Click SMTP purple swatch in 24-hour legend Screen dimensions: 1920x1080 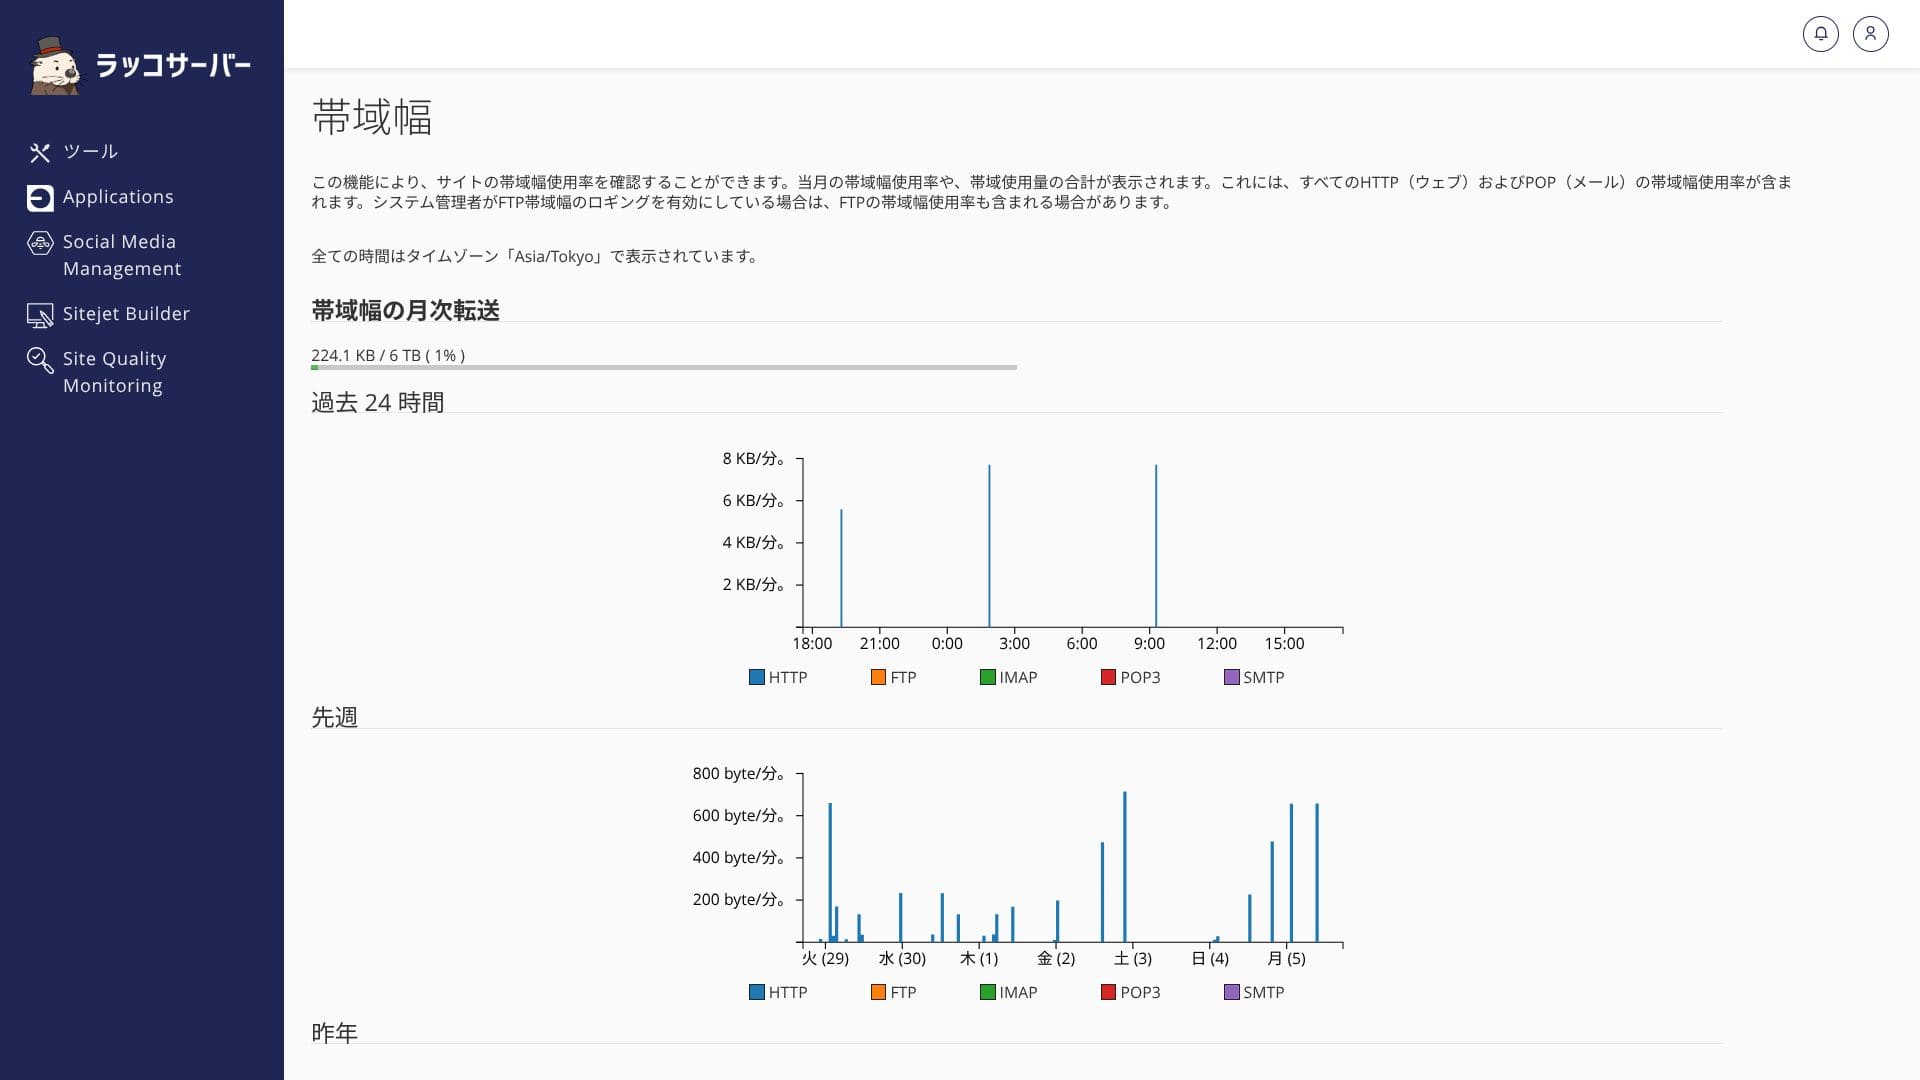pyautogui.click(x=1231, y=677)
